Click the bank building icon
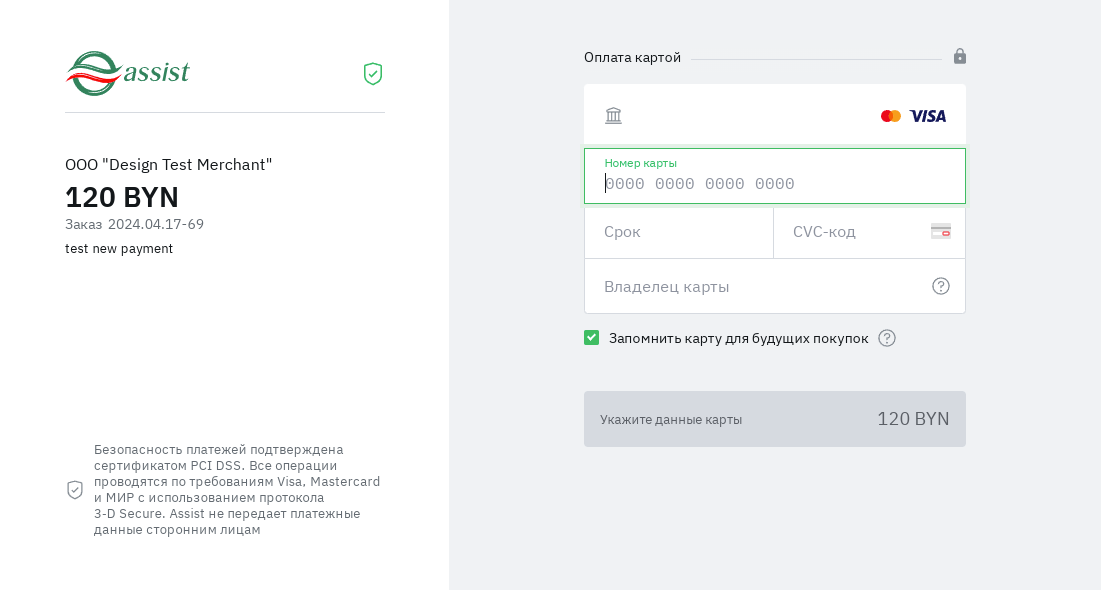Image resolution: width=1101 pixels, height=590 pixels. [x=613, y=116]
